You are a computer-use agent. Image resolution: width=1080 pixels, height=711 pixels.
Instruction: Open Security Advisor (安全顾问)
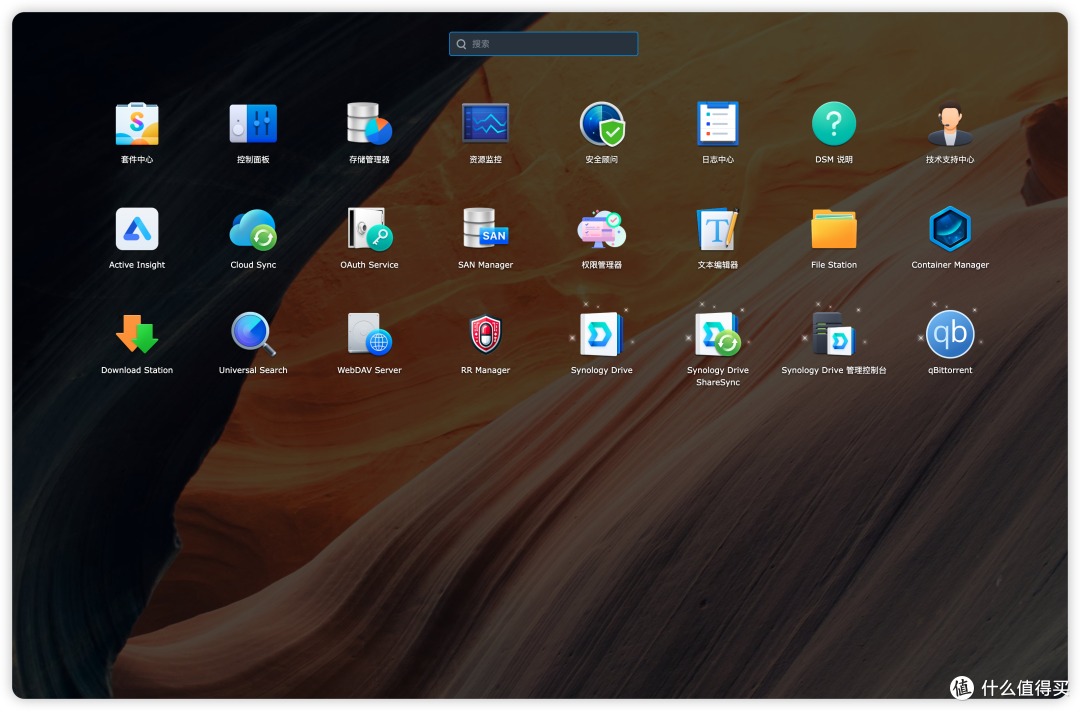tap(602, 125)
